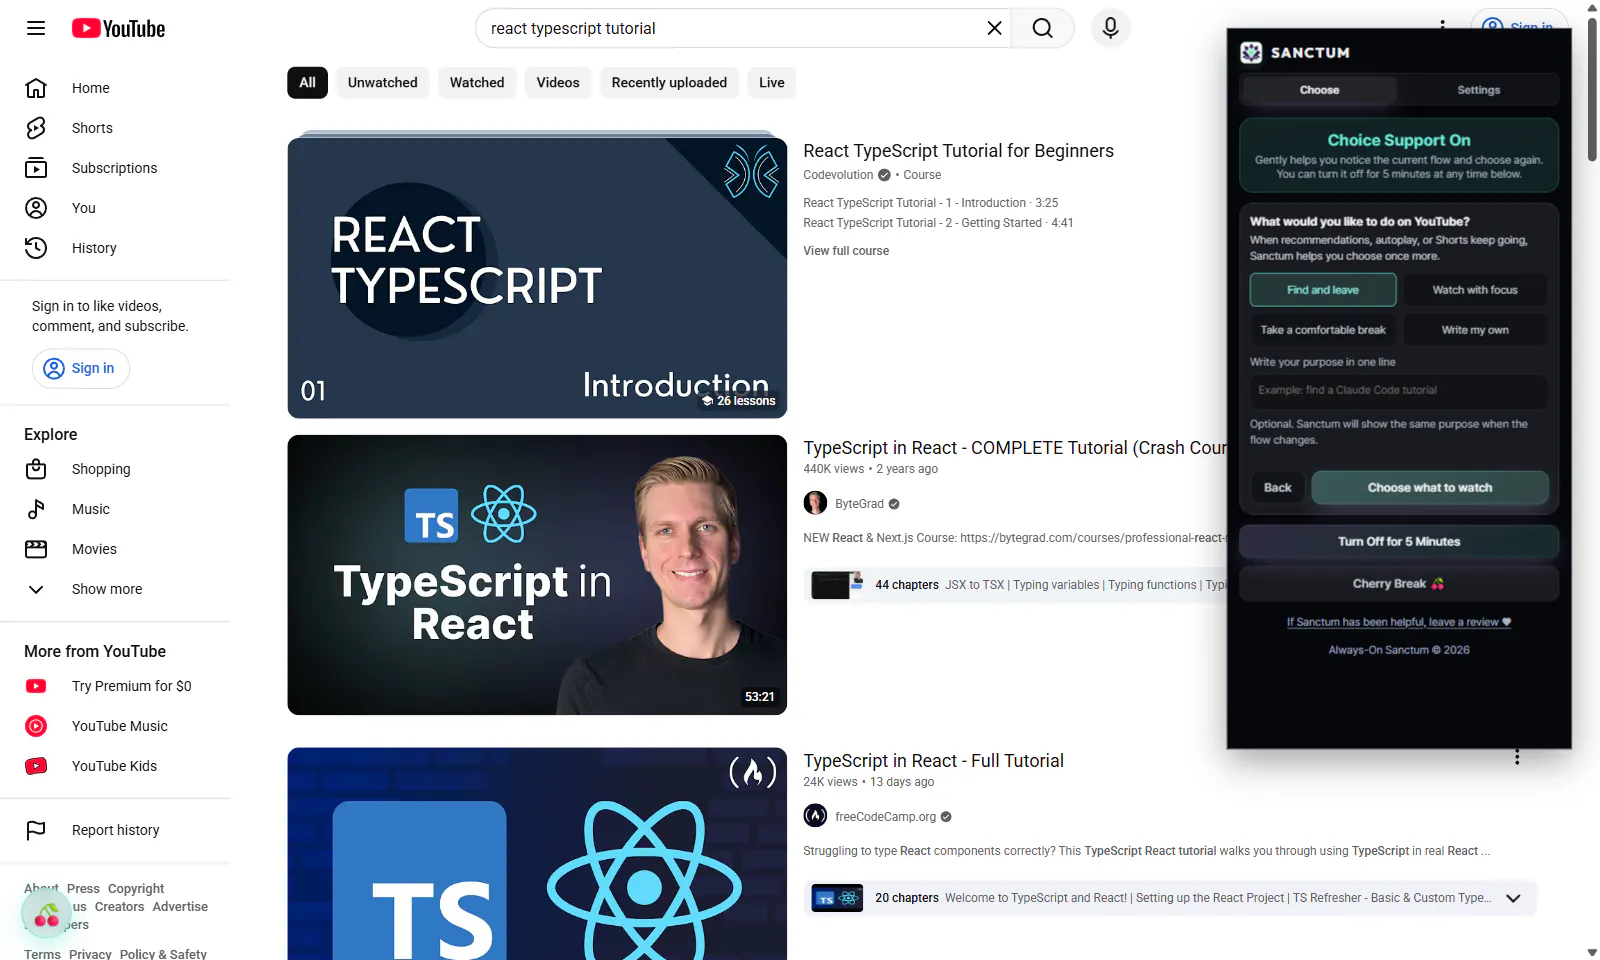Click the magnifier search button
The height and width of the screenshot is (960, 1600).
(x=1042, y=28)
